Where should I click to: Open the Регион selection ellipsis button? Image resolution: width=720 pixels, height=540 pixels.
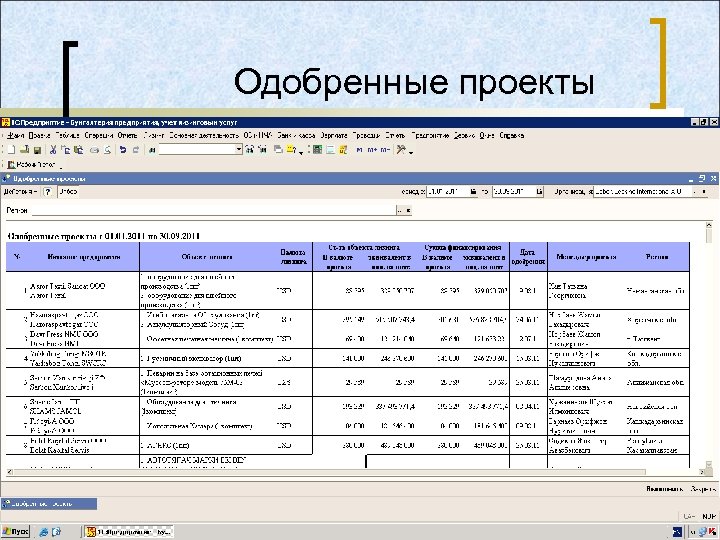point(399,210)
